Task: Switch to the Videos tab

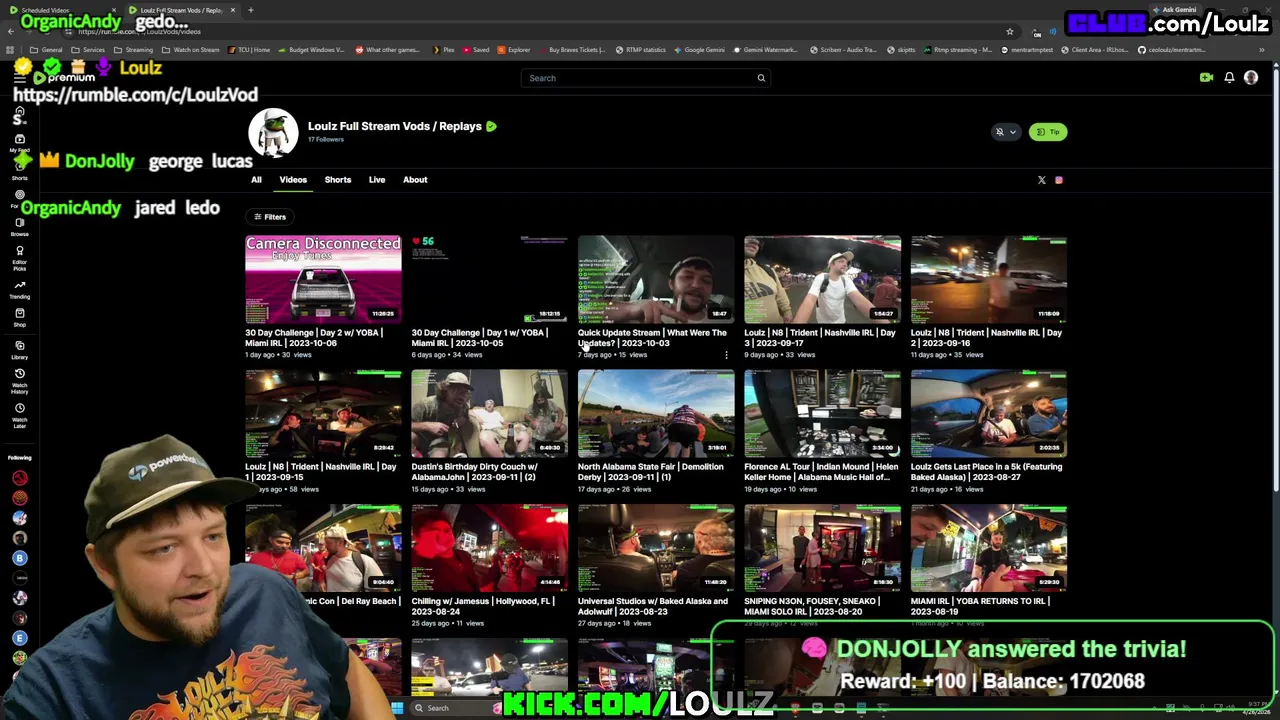Action: [293, 180]
